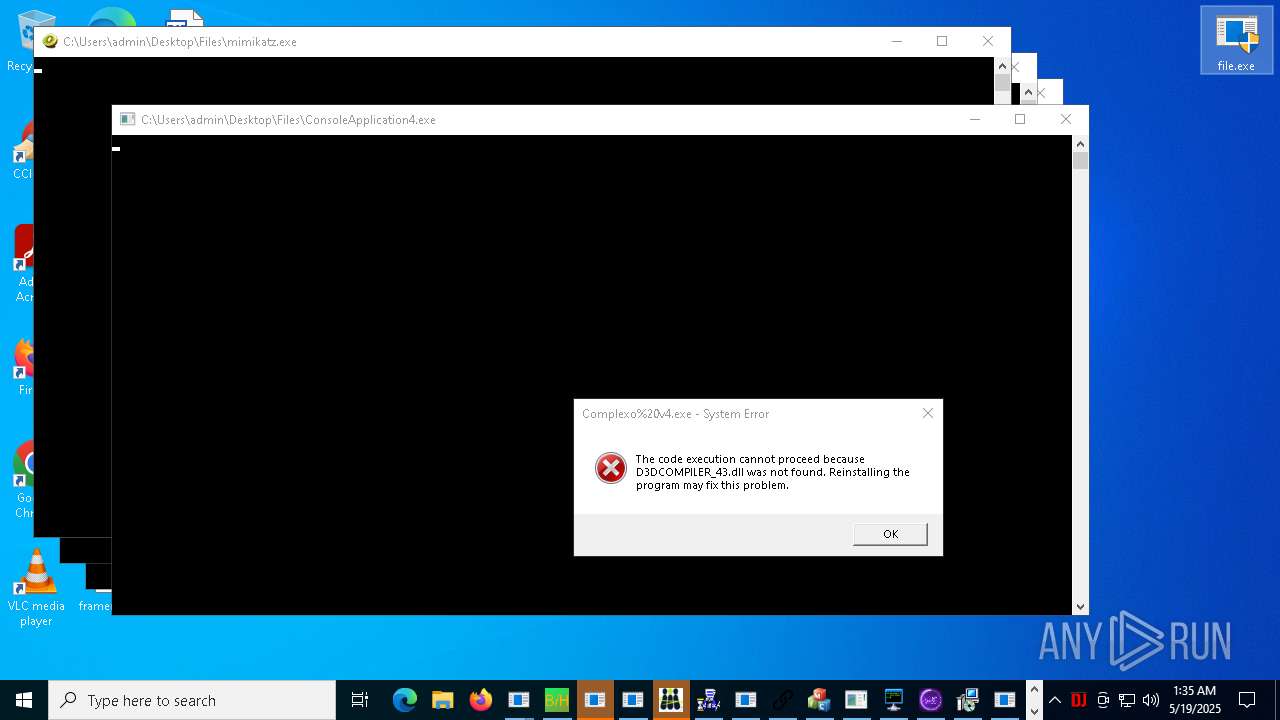Screen dimensions: 1280x720
Task: Maximize the ConsoleApplication4.exe window
Action: tap(1020, 119)
